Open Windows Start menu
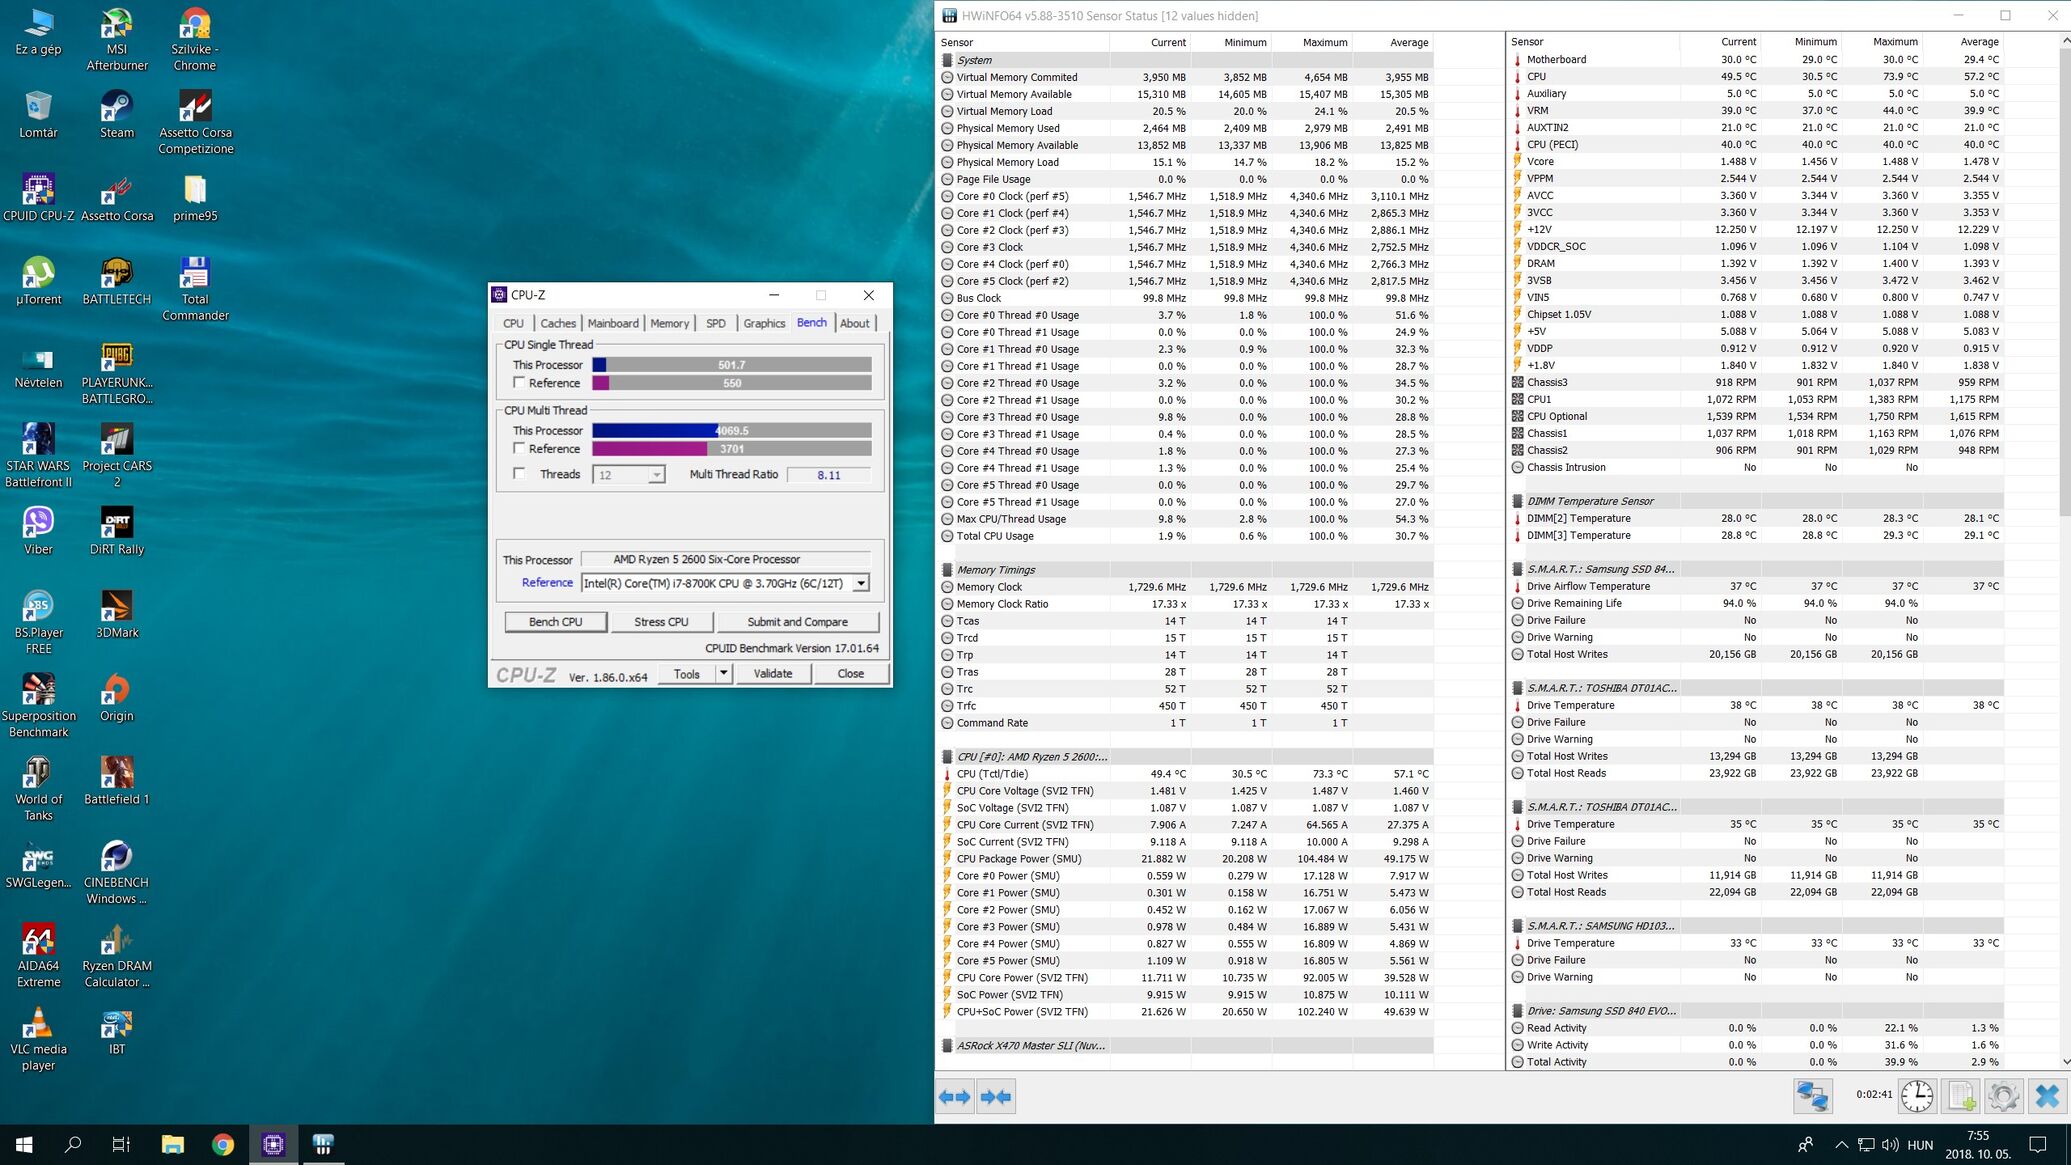This screenshot has height=1165, width=2071. point(24,1144)
